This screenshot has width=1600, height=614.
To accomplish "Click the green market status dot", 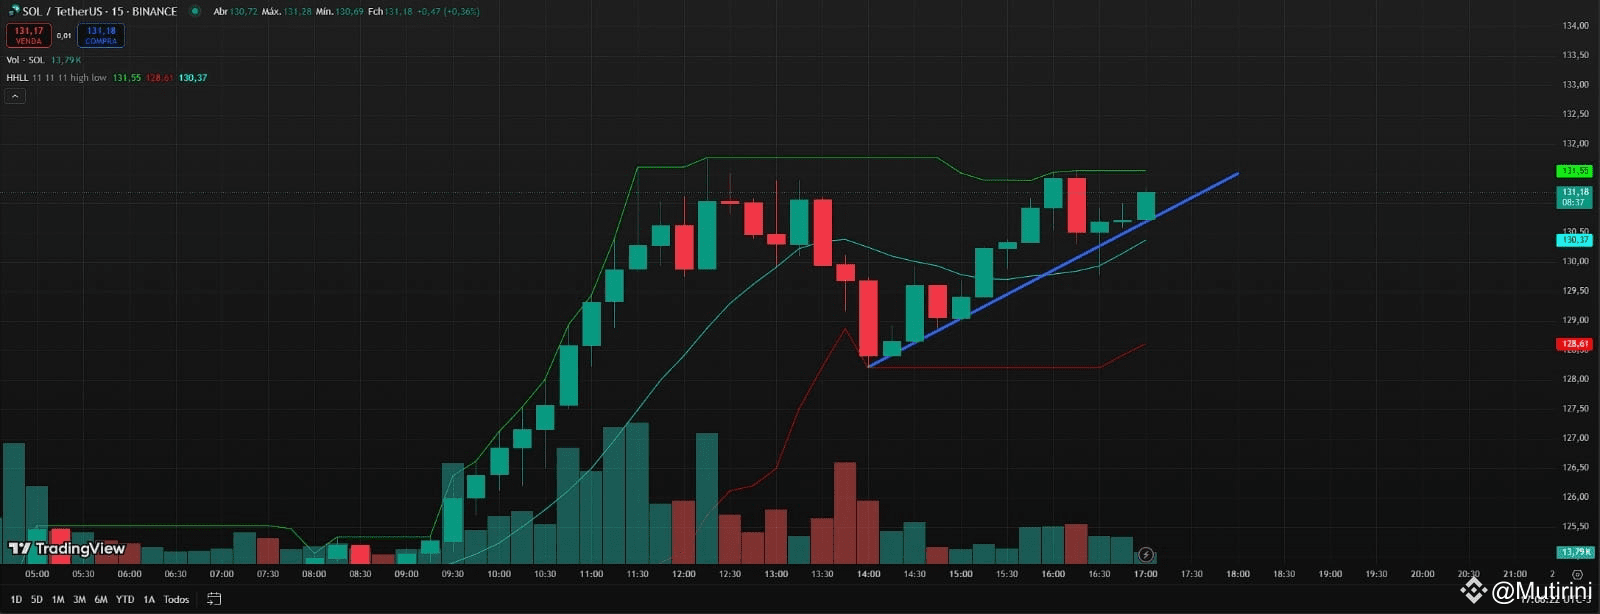I will pos(194,11).
